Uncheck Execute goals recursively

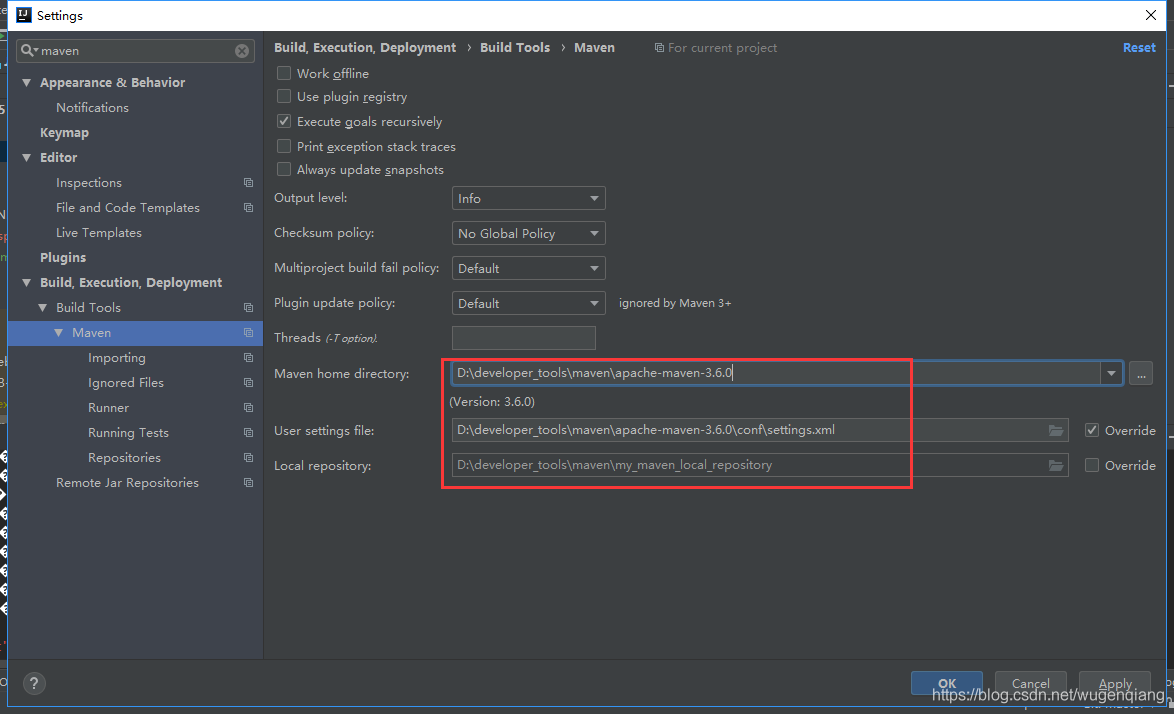point(284,121)
